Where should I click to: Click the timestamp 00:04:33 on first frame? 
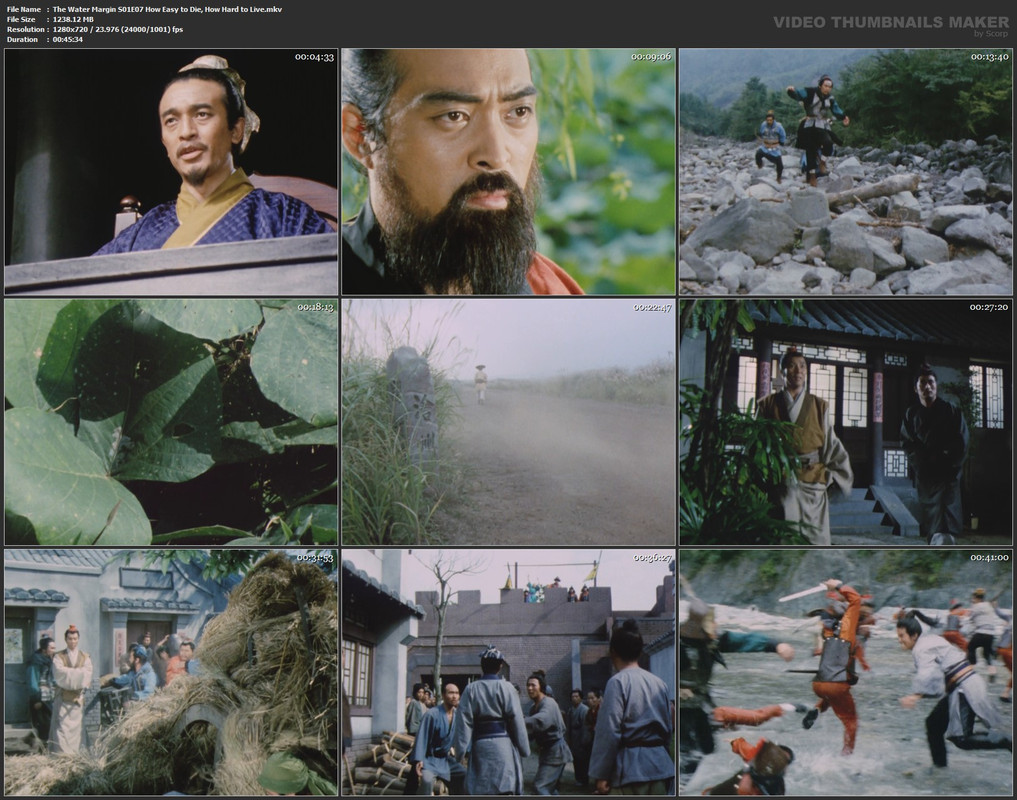[314, 57]
